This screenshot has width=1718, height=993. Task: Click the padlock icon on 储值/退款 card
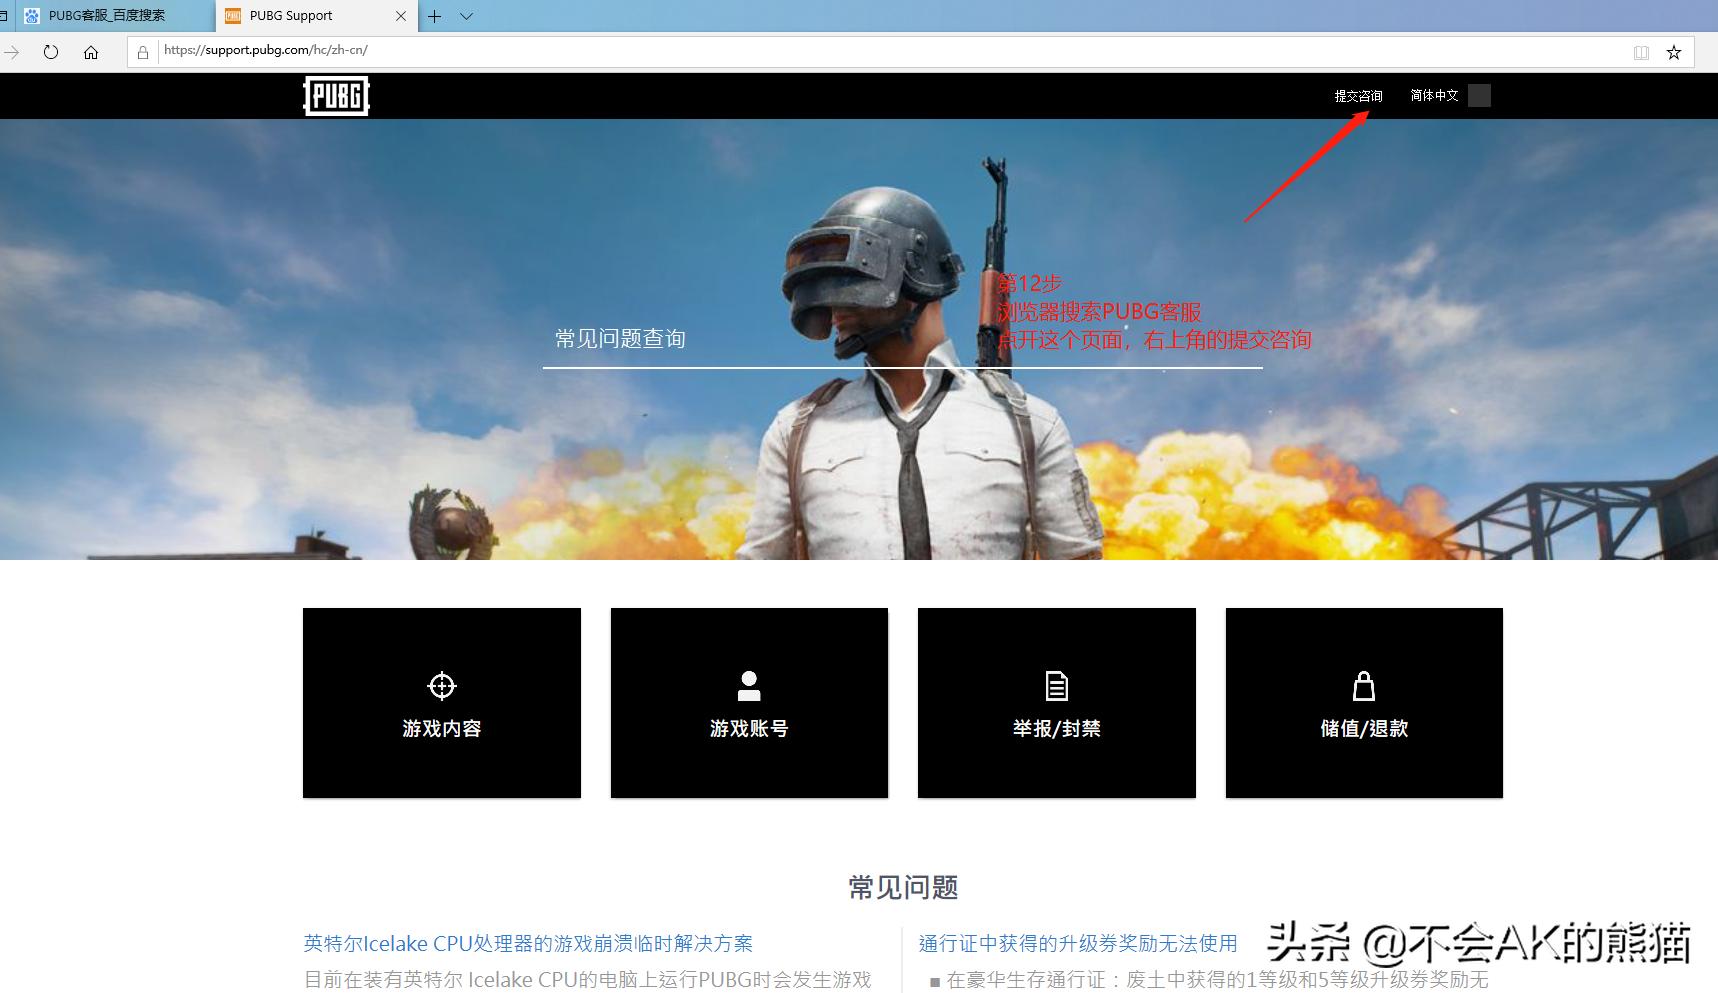(1363, 687)
